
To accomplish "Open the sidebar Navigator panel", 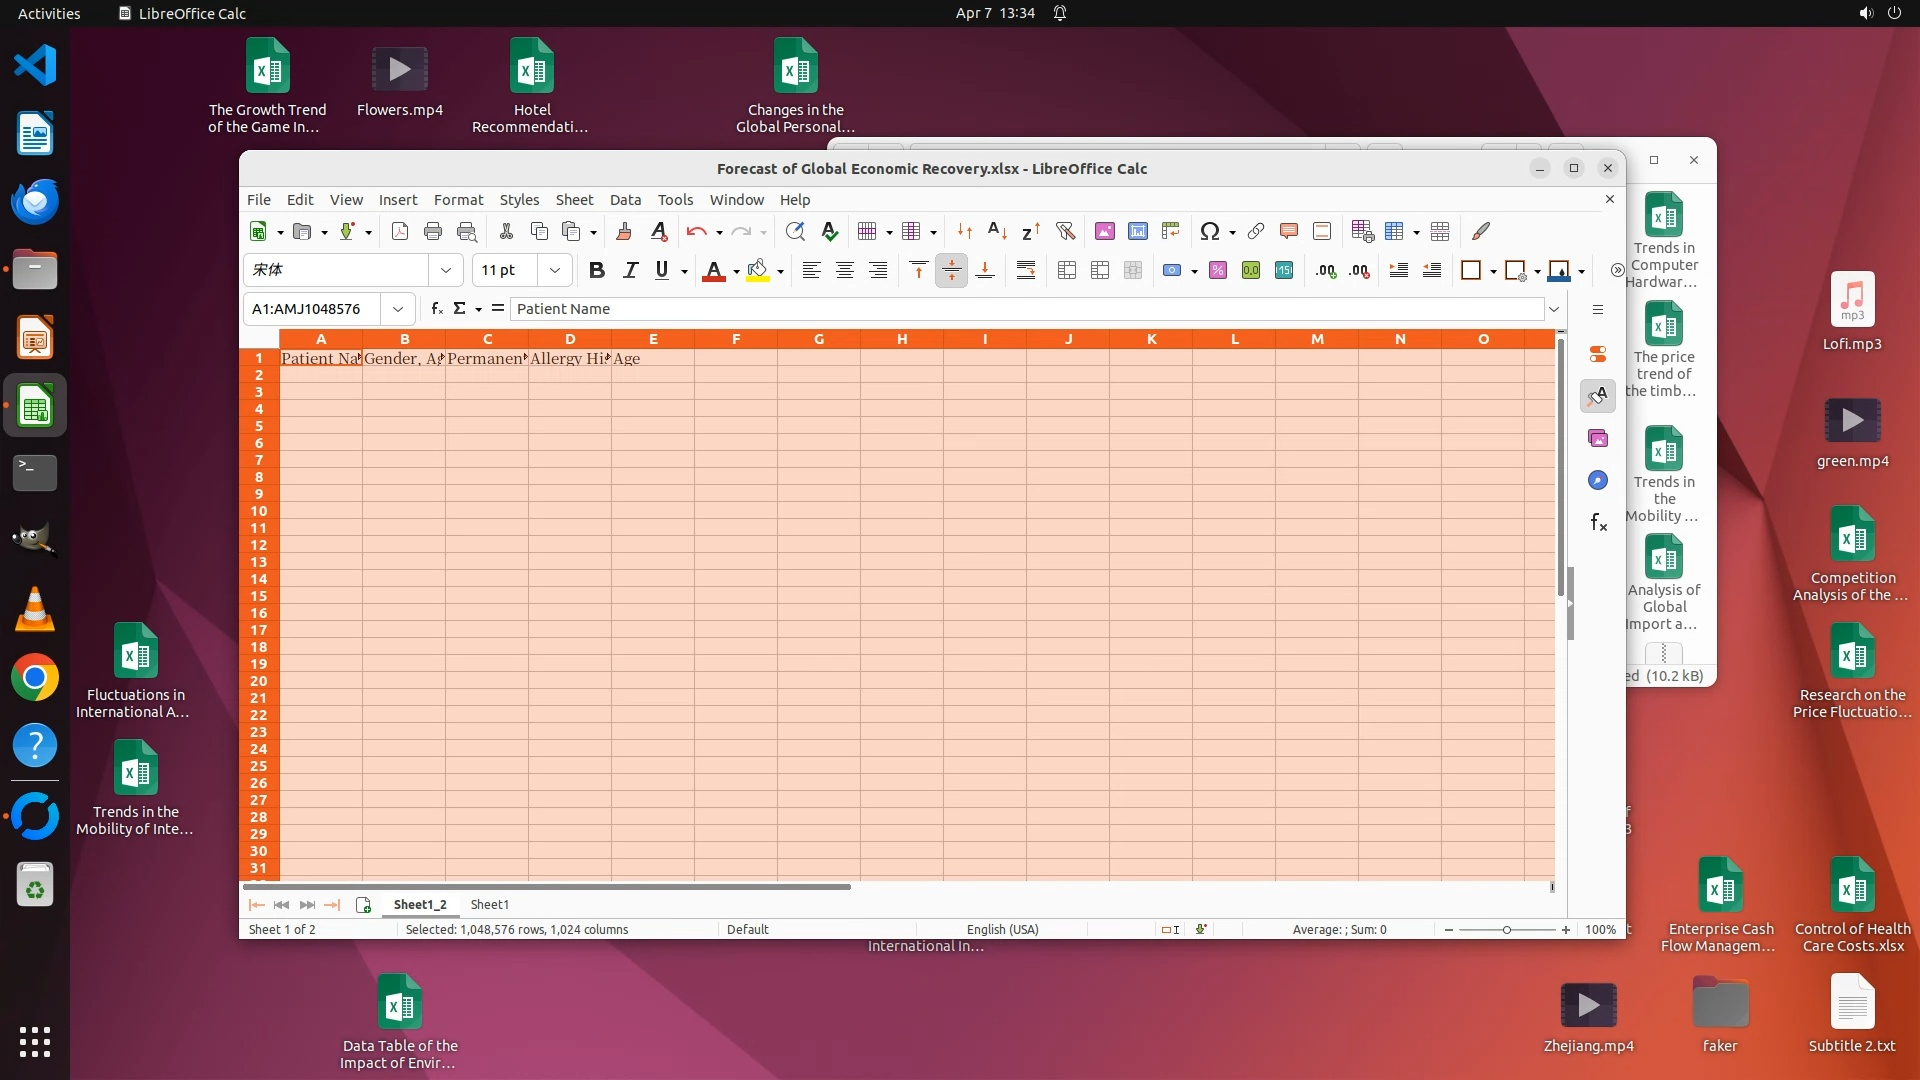I will pos(1597,481).
